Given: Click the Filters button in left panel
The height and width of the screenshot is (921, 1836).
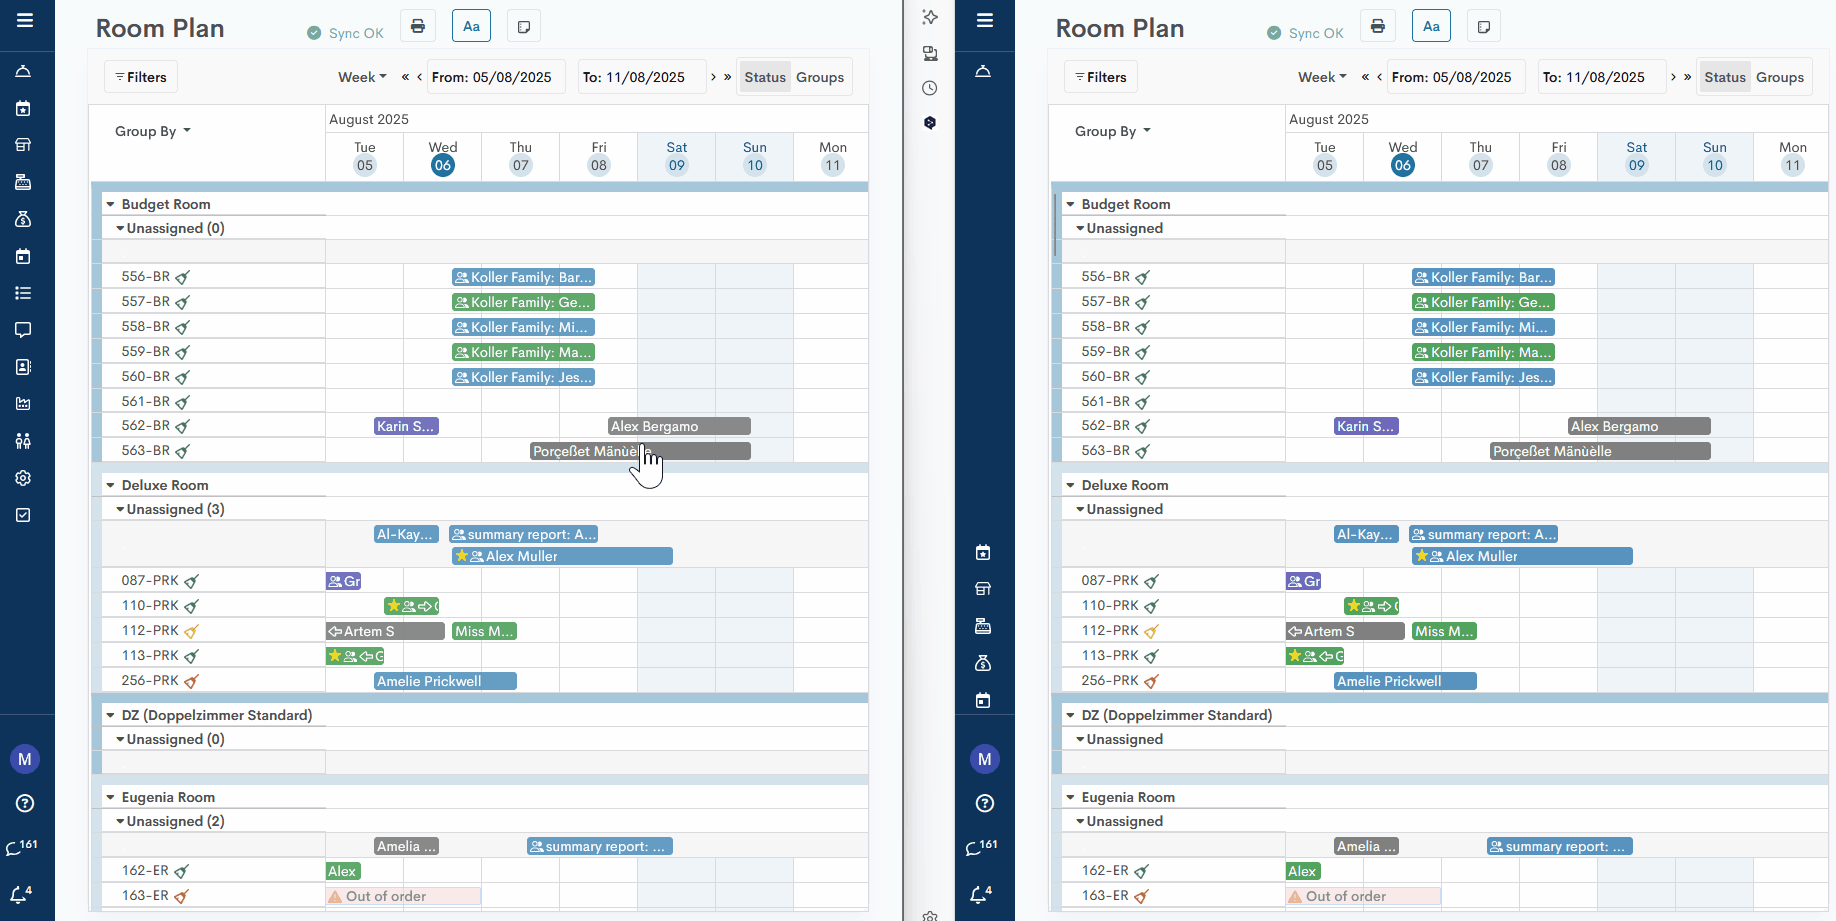Looking at the screenshot, I should [141, 77].
